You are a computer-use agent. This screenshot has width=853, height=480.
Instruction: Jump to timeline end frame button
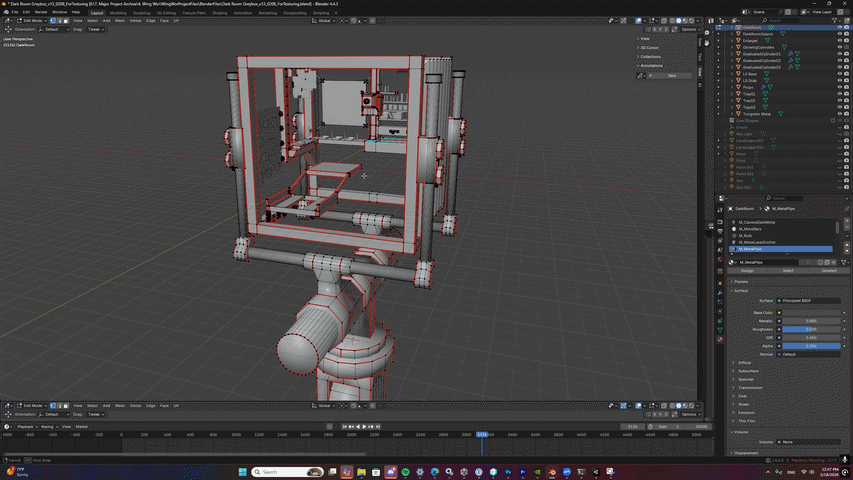(x=378, y=427)
